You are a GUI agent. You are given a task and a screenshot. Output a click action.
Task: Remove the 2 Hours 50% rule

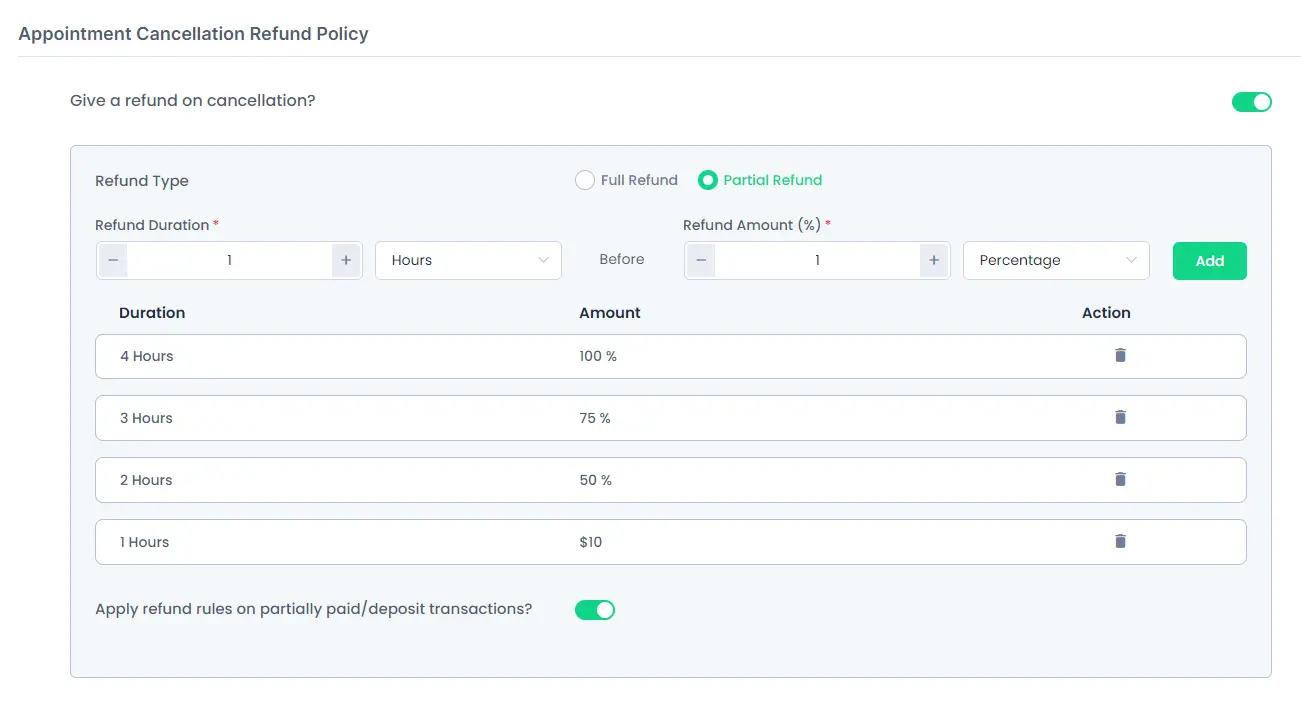pos(1120,479)
